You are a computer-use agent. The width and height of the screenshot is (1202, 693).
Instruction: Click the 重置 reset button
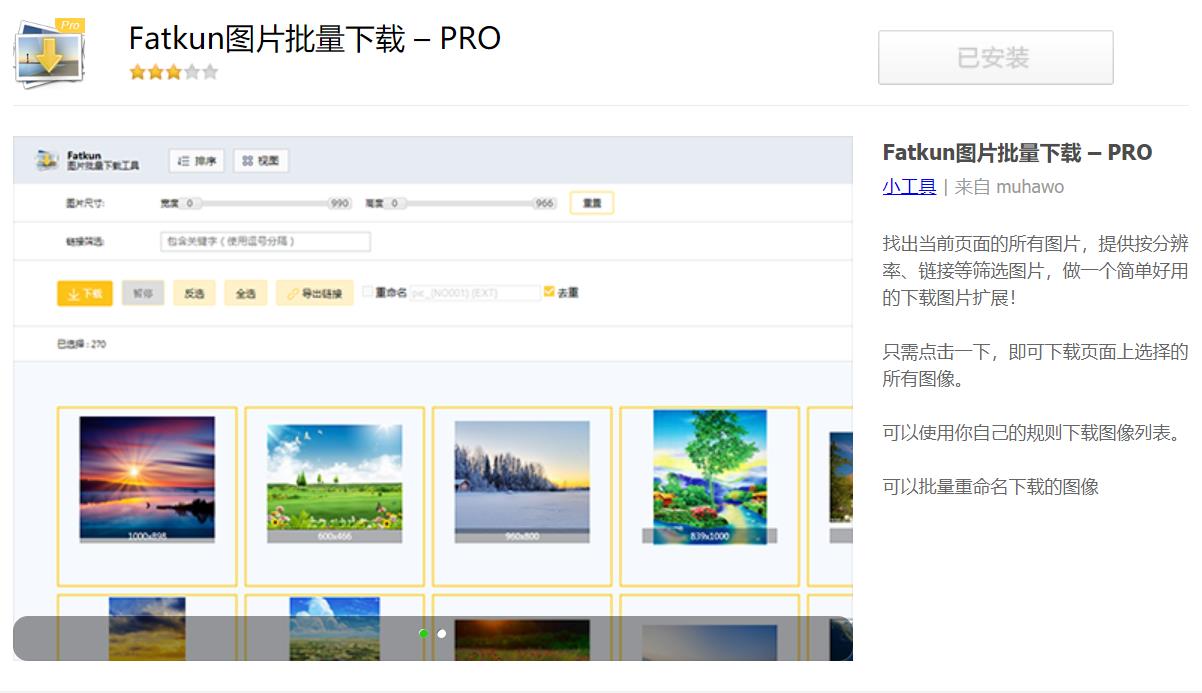pos(591,202)
